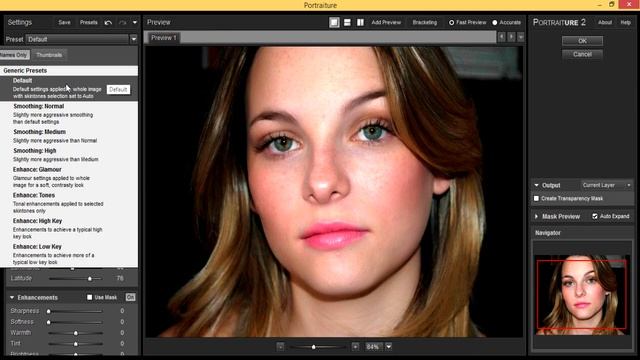Click the main portrait preview image
640x360 pixels.
[x=334, y=192]
